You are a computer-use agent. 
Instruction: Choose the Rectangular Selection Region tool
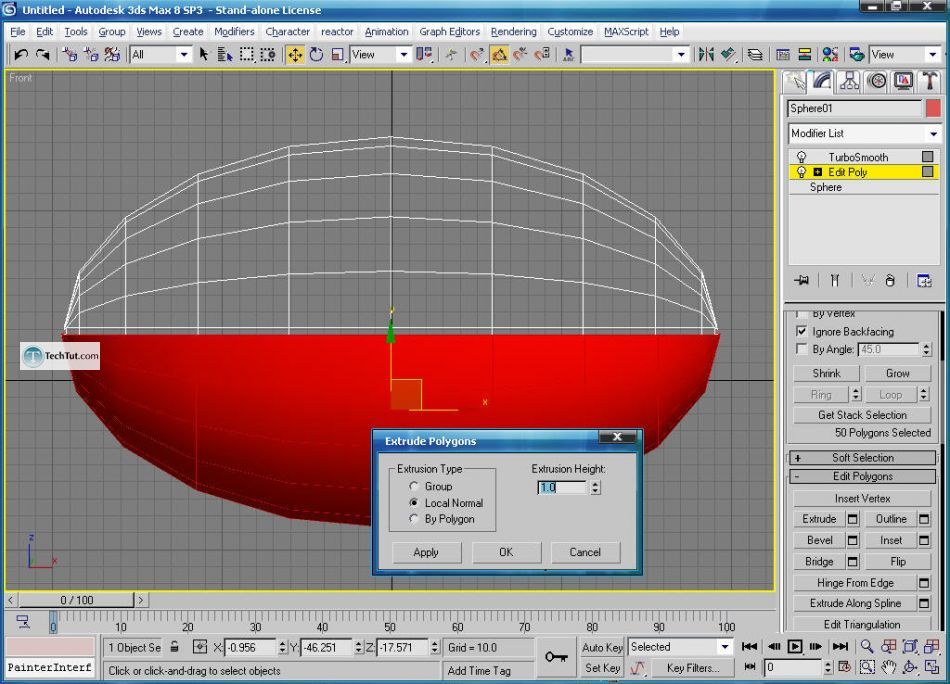pos(247,55)
